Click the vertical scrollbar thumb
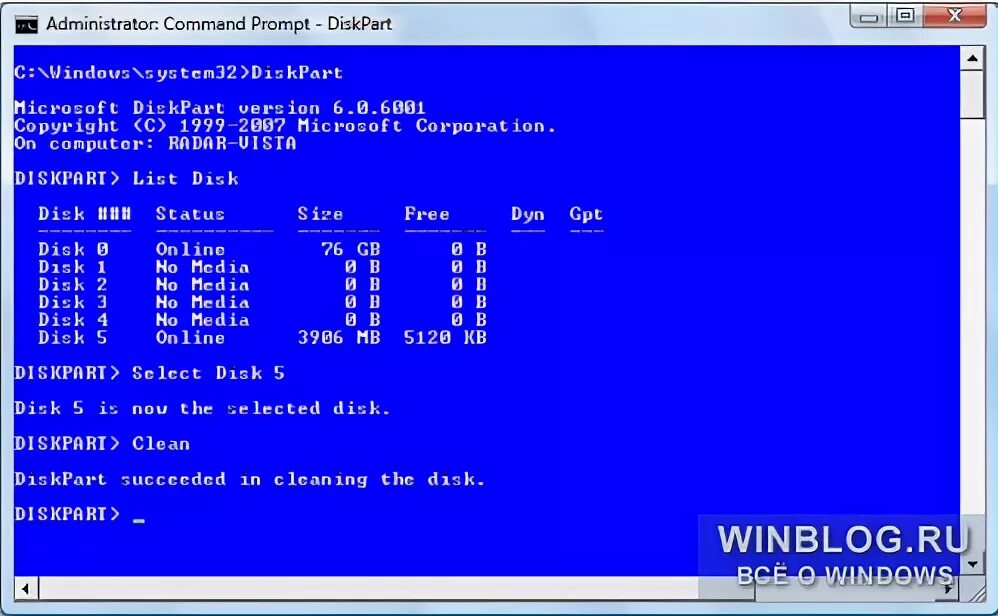This screenshot has width=998, height=616. pos(972,95)
